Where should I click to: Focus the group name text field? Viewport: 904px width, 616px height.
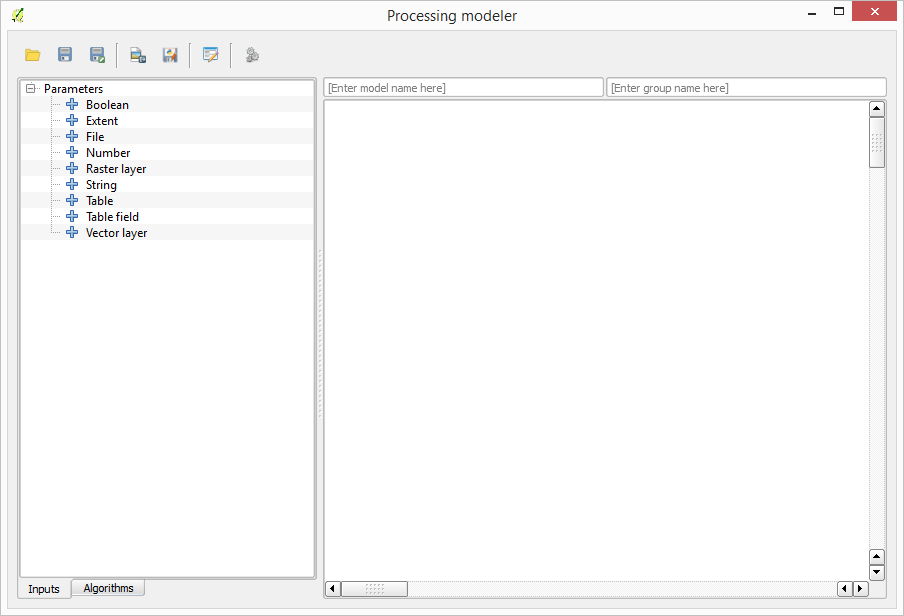tap(746, 88)
